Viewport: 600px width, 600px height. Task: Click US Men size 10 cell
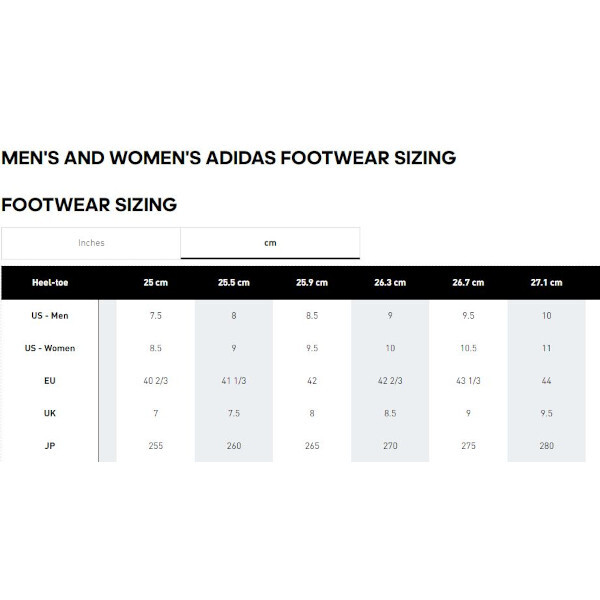(x=546, y=316)
